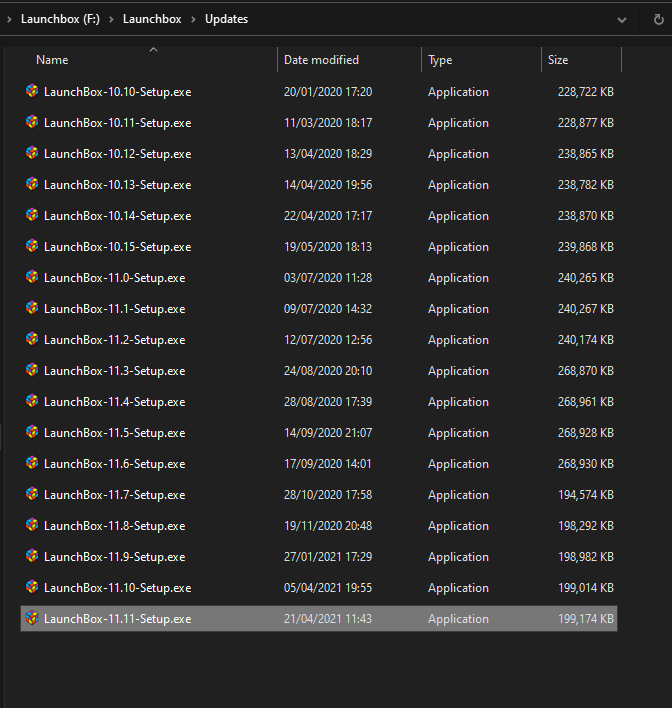Screen dimensions: 672x708
Task: Click the LaunchBox-10.13-Setup.exe file icon
Action: pyautogui.click(x=32, y=184)
